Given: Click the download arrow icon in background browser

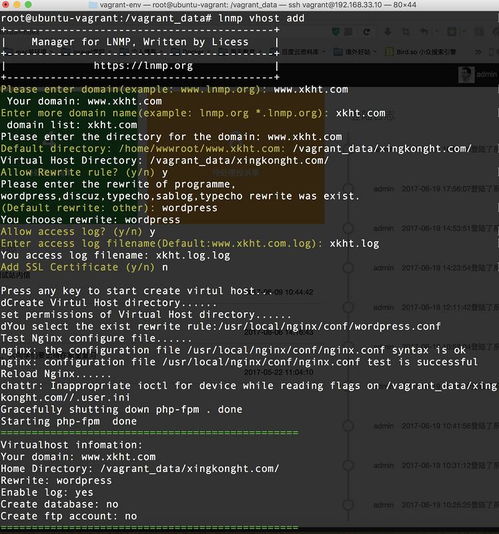Looking at the screenshot, I should coord(387,32).
